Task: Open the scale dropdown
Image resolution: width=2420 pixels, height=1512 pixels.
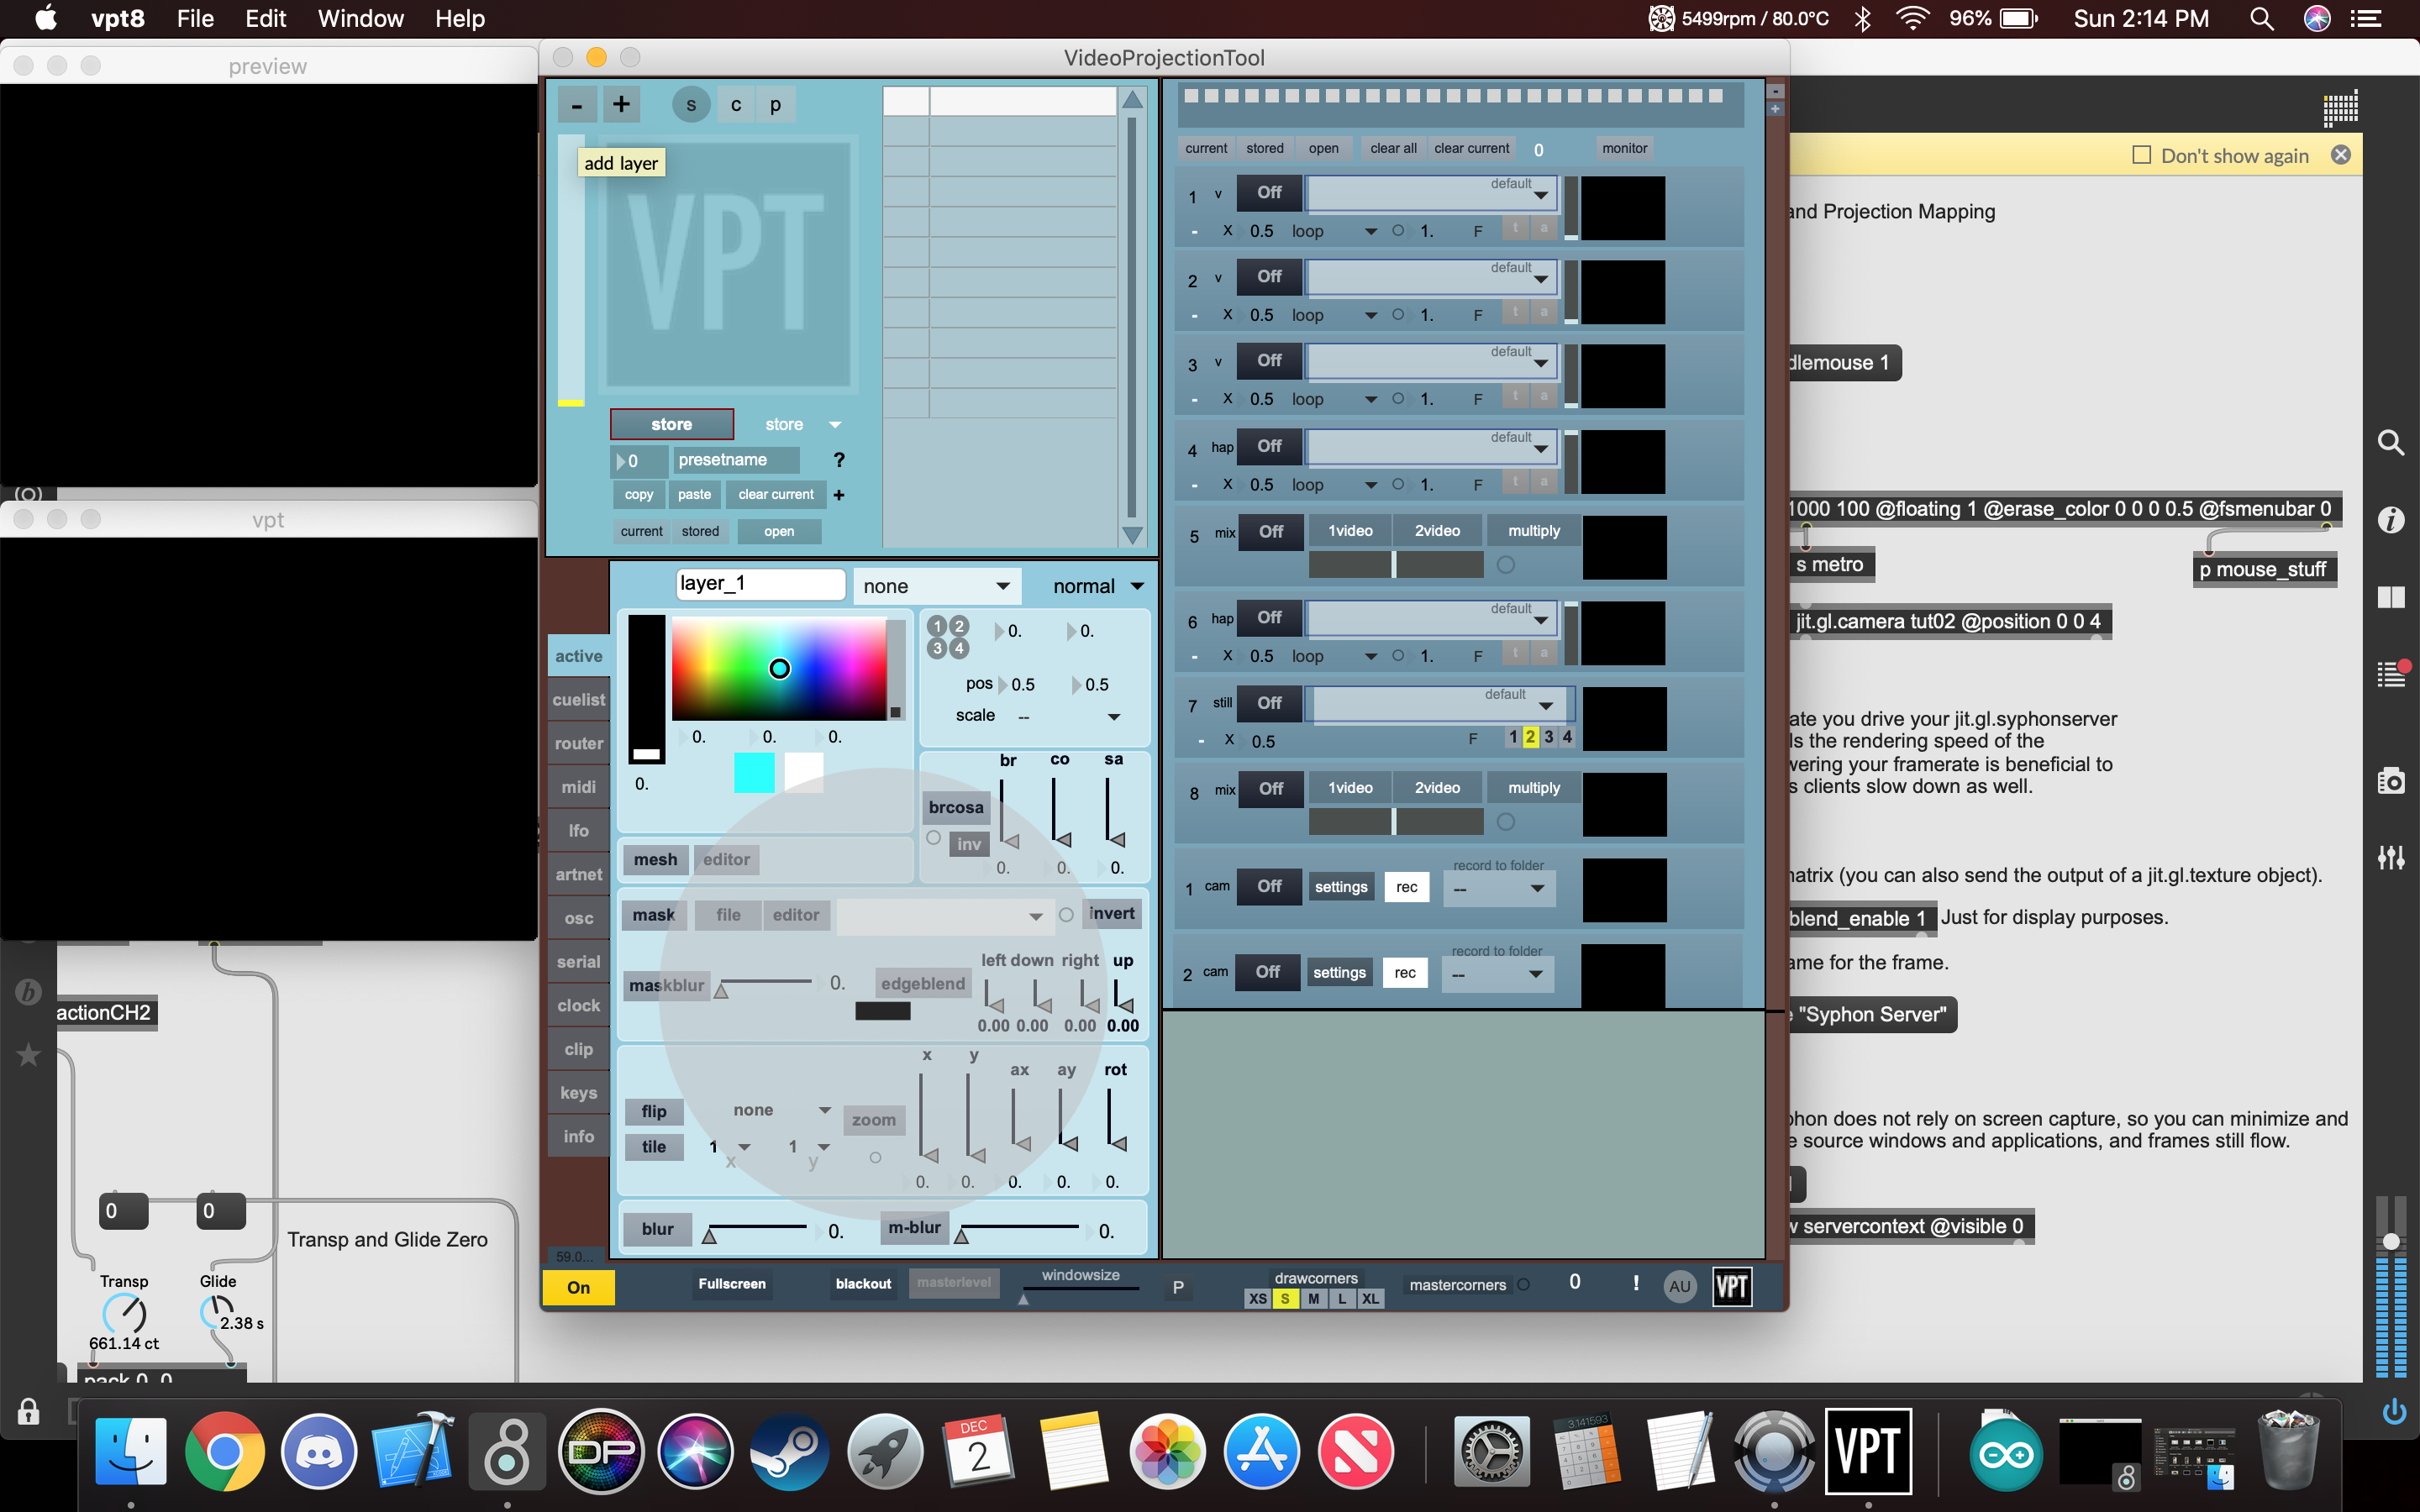Action: [1068, 716]
